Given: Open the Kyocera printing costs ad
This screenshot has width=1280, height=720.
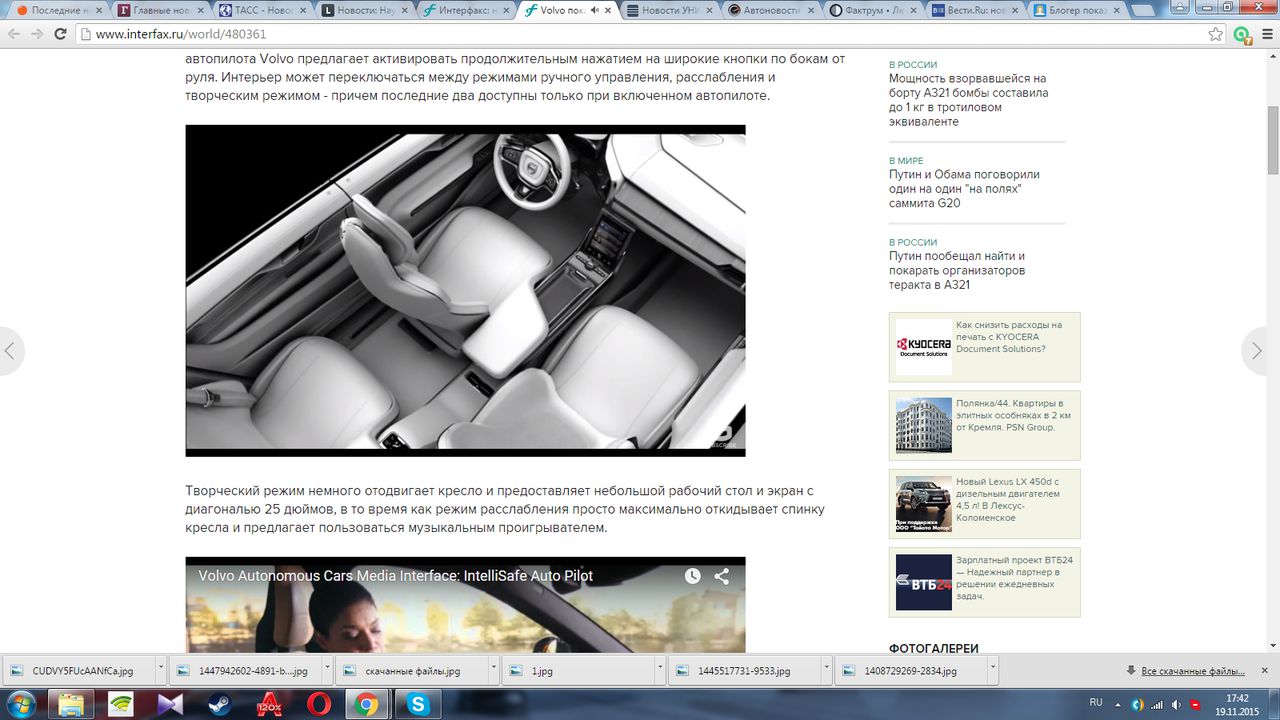Looking at the screenshot, I should click(x=985, y=347).
